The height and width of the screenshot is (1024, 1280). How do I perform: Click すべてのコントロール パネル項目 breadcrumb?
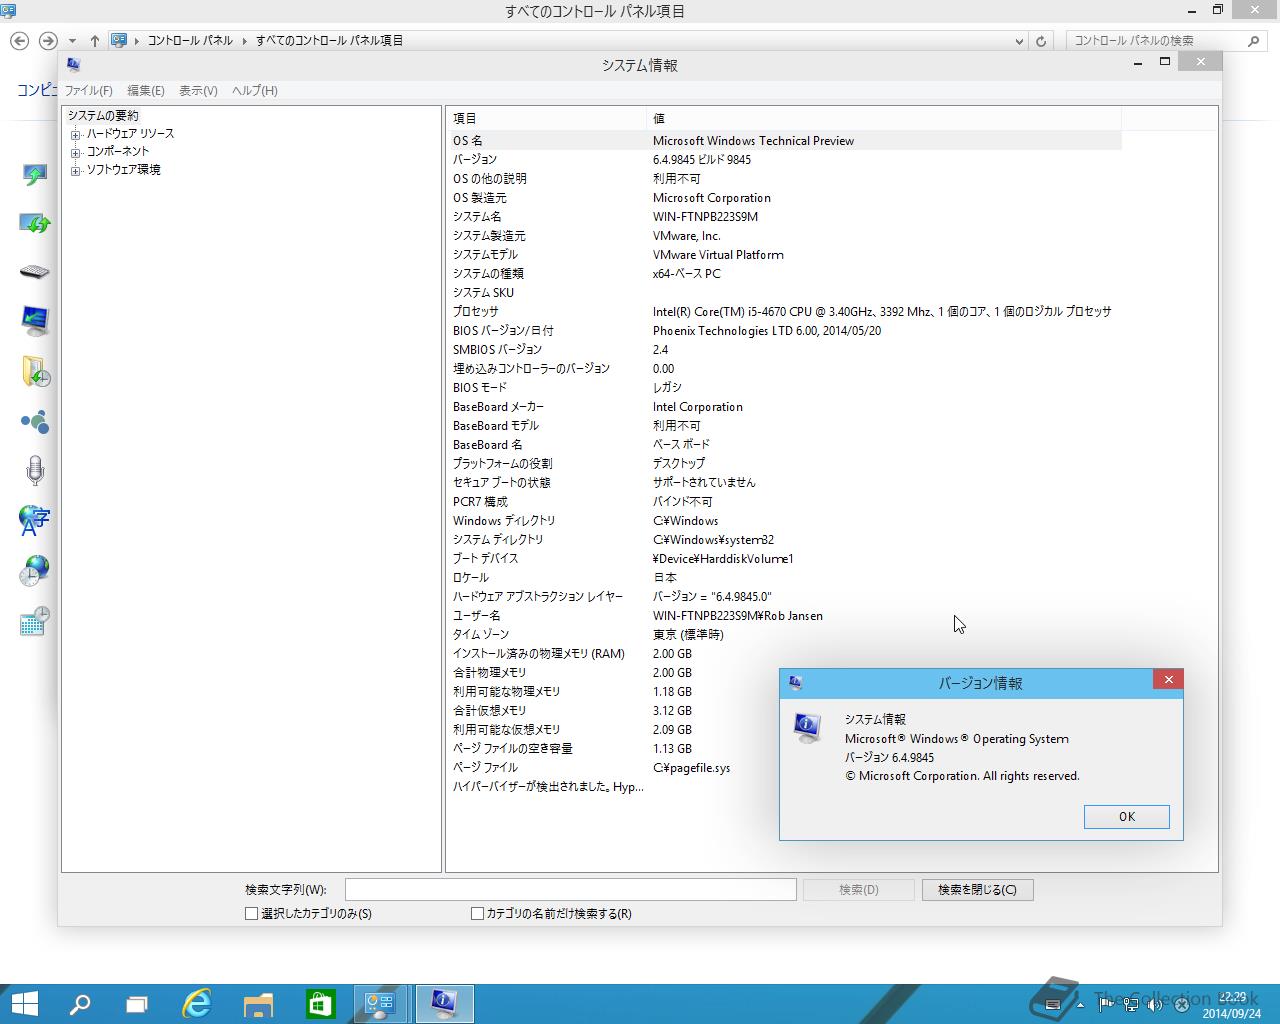click(330, 41)
